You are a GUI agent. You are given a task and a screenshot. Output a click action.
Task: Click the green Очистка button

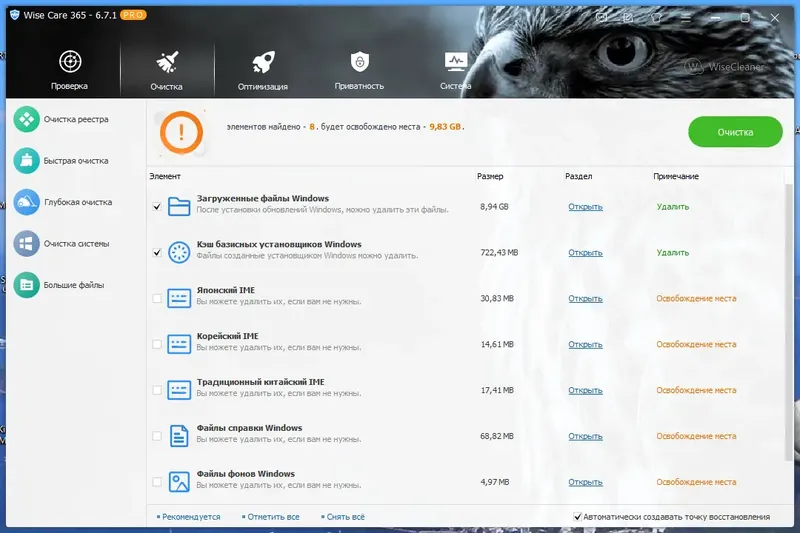[735, 132]
